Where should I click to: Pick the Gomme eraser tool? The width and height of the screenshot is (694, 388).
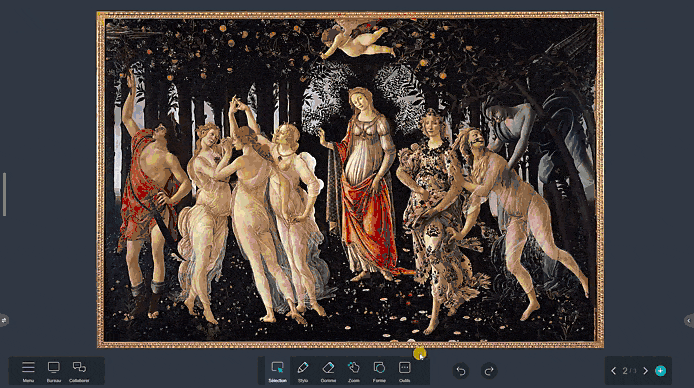coord(328,370)
